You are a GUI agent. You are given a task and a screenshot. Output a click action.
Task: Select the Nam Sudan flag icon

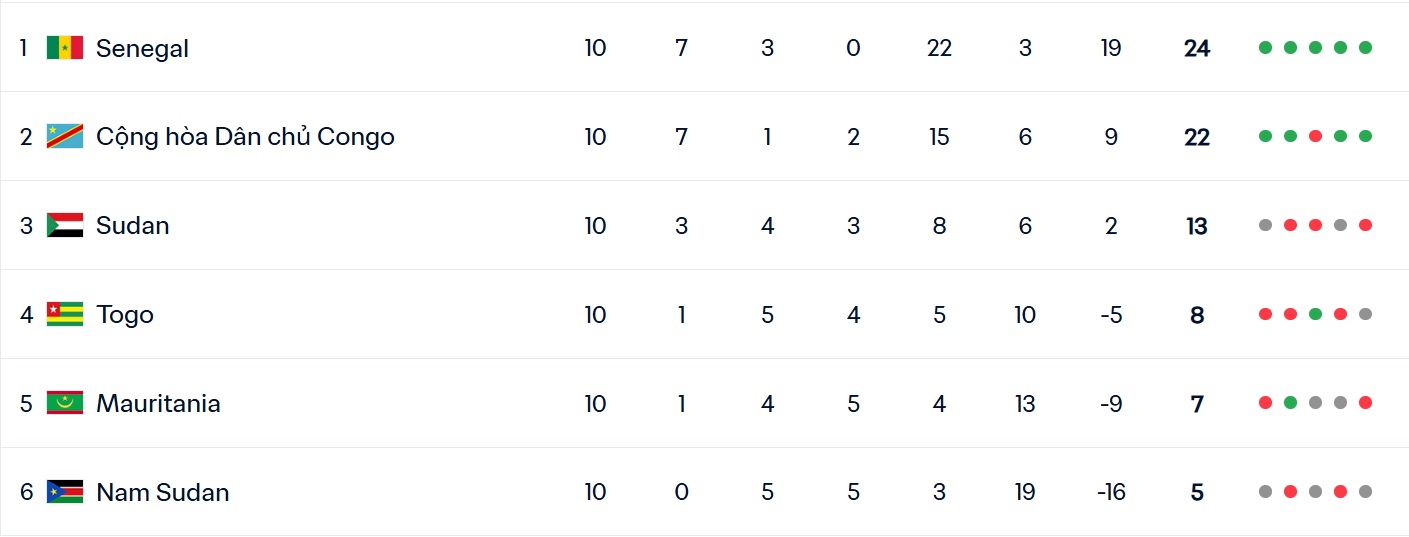[65, 492]
